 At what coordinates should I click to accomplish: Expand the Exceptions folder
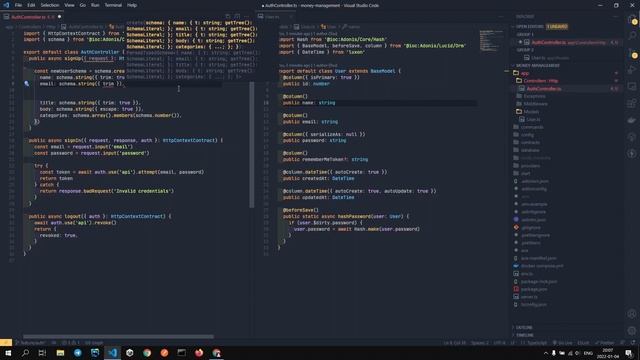tap(534, 96)
